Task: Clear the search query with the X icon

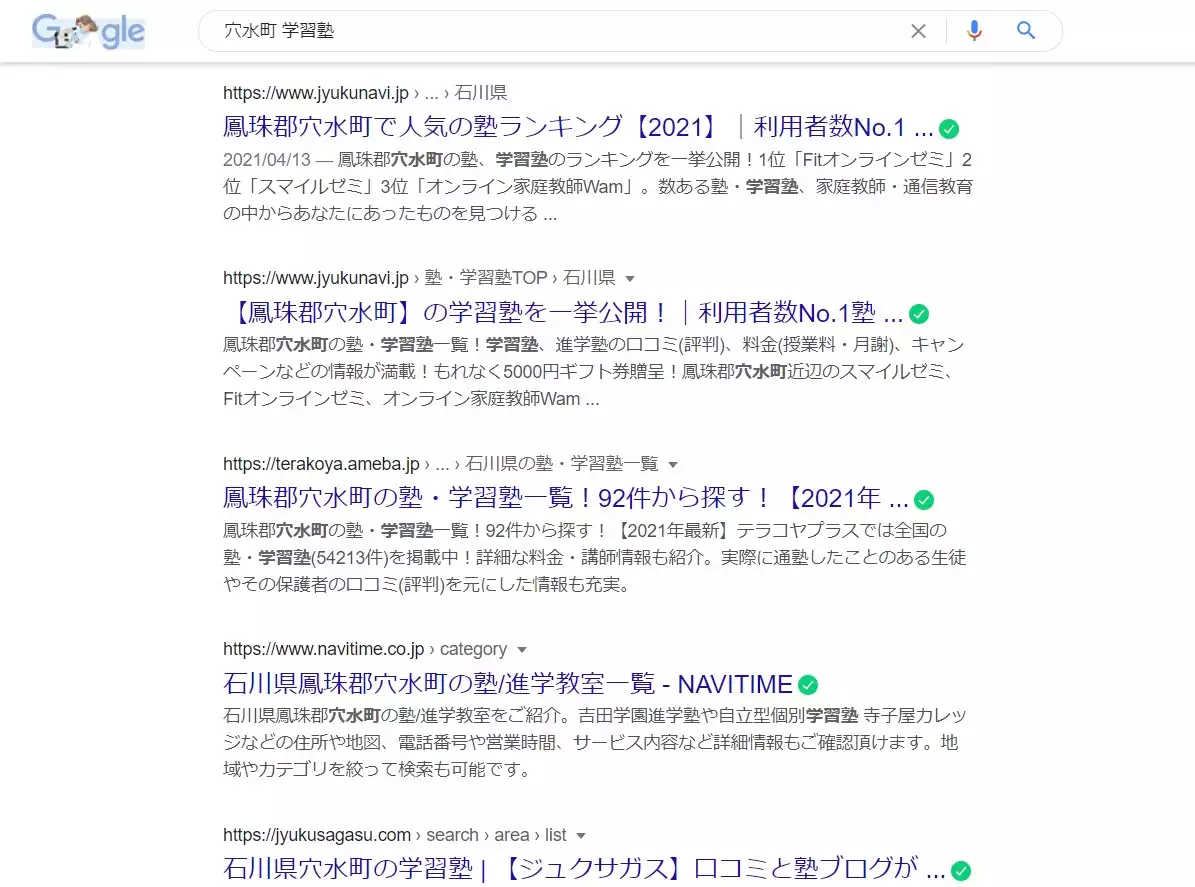Action: coord(918,31)
